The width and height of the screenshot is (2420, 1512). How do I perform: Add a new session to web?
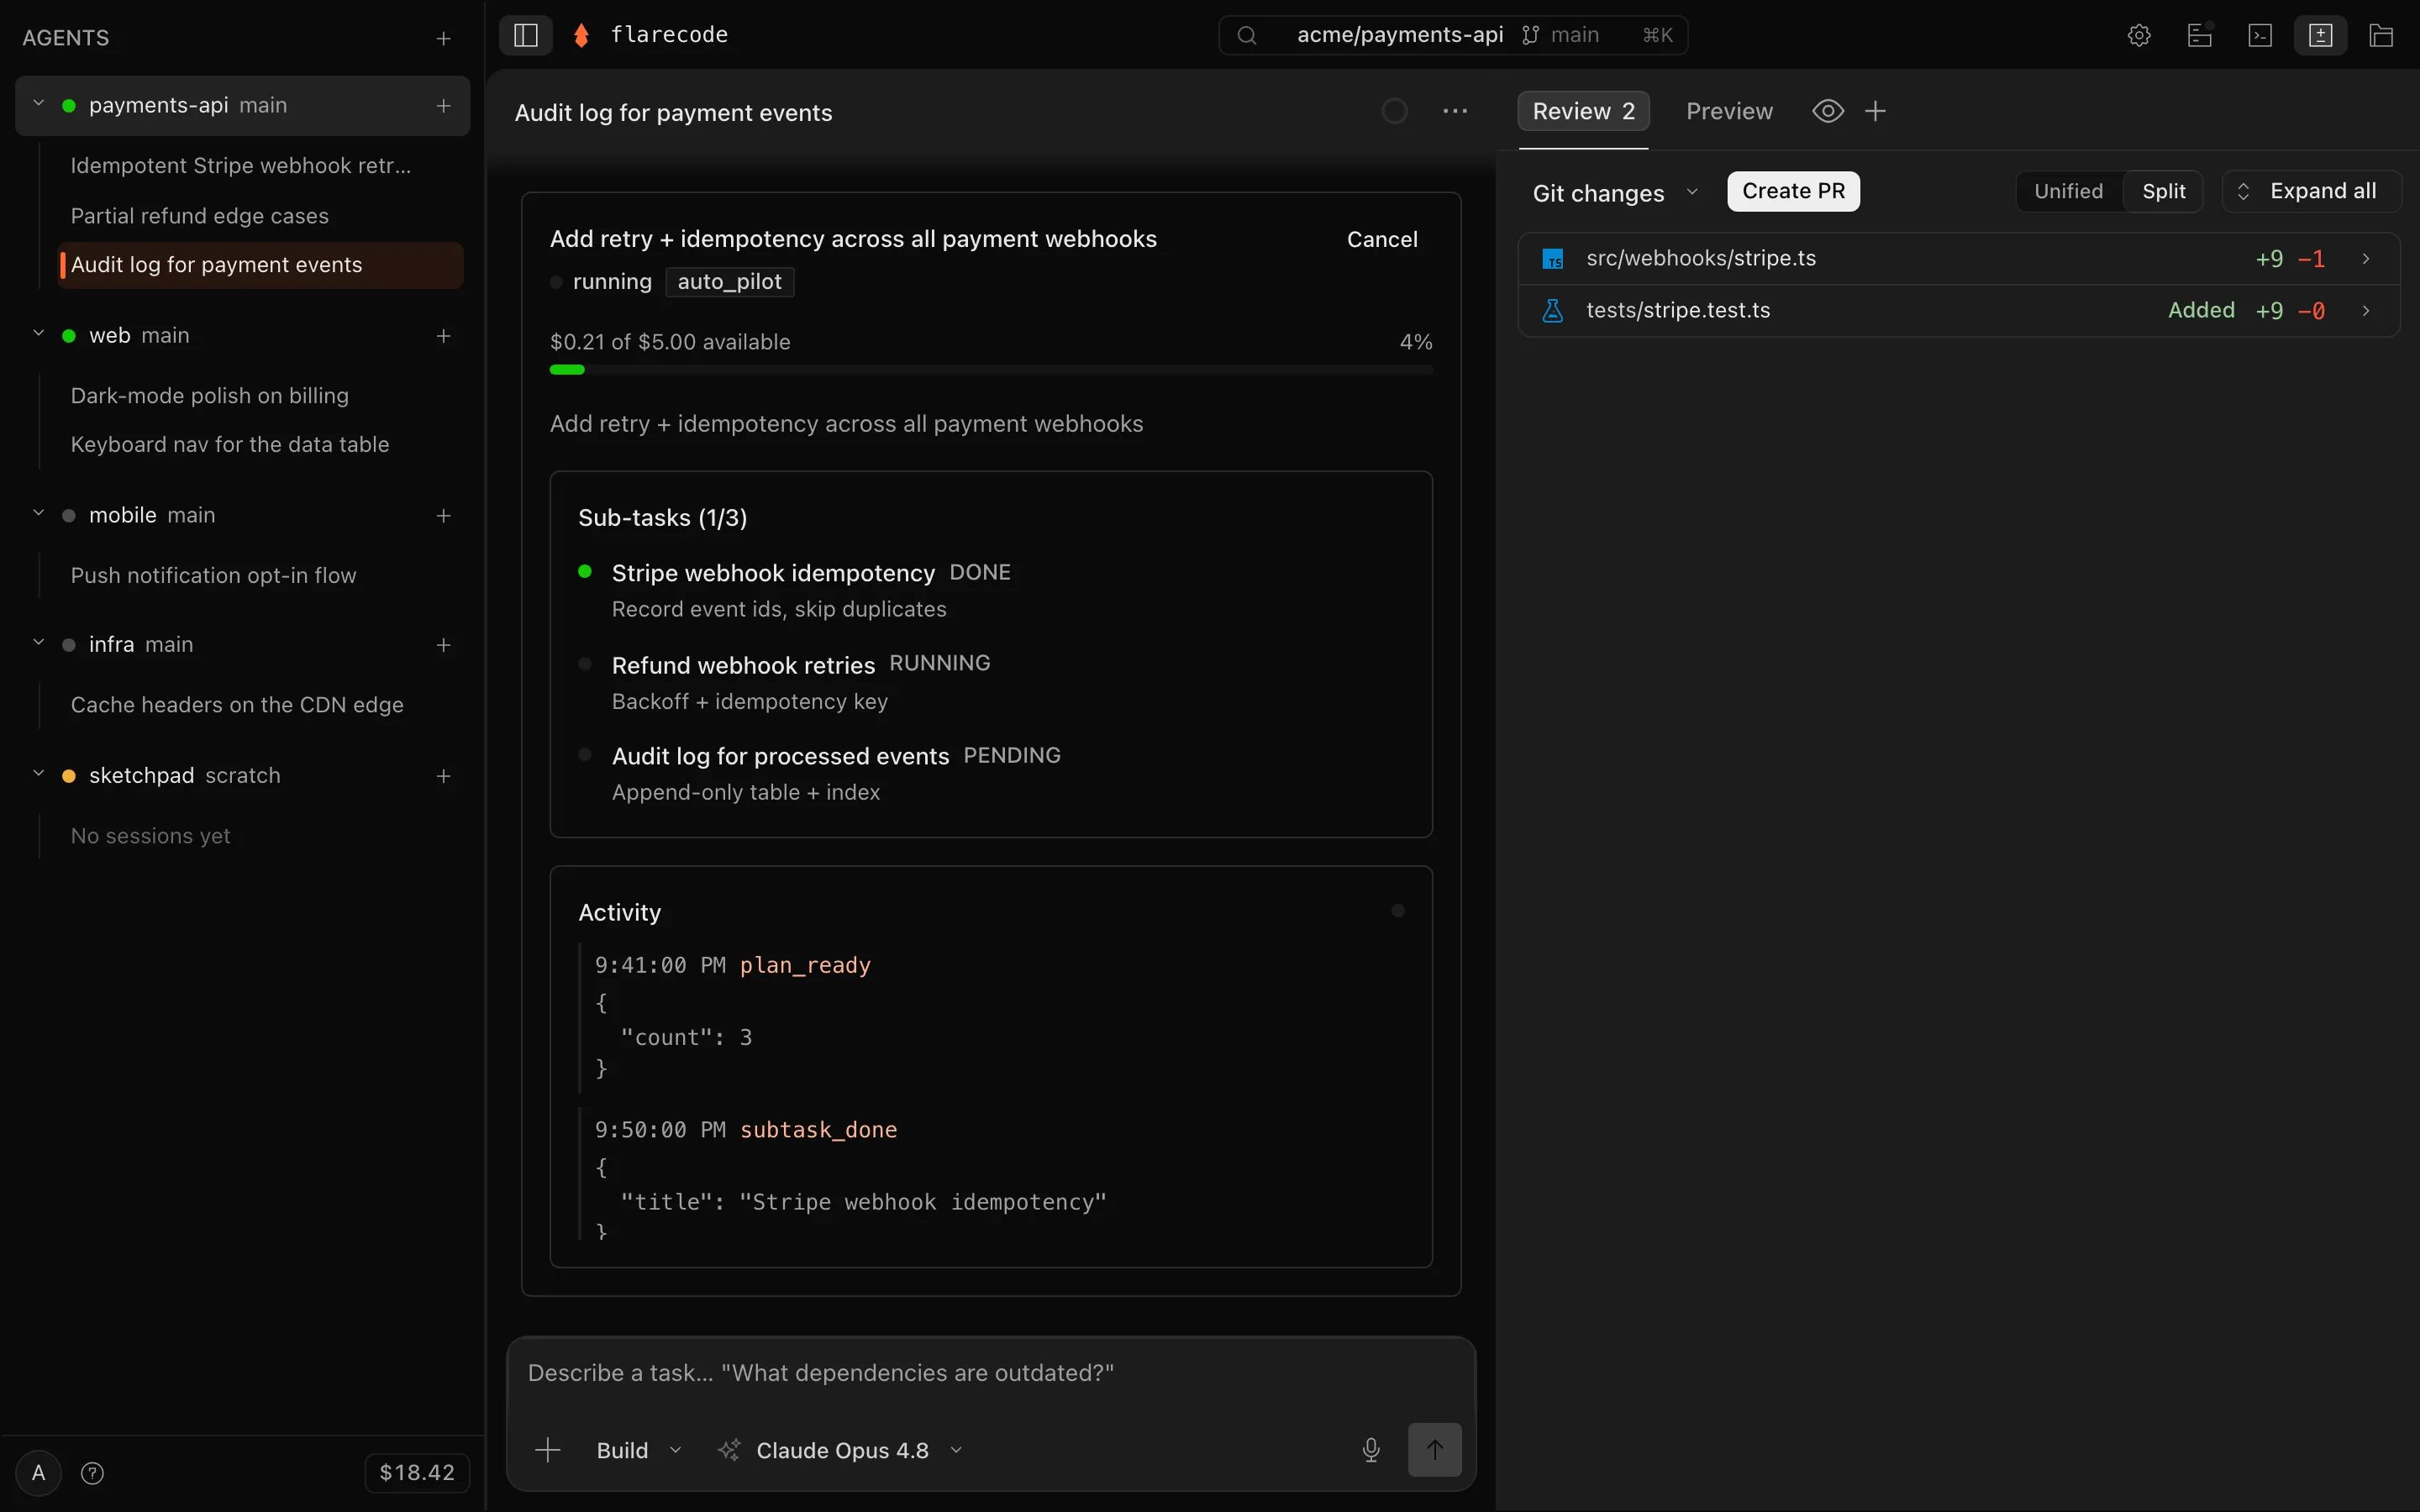coord(443,336)
